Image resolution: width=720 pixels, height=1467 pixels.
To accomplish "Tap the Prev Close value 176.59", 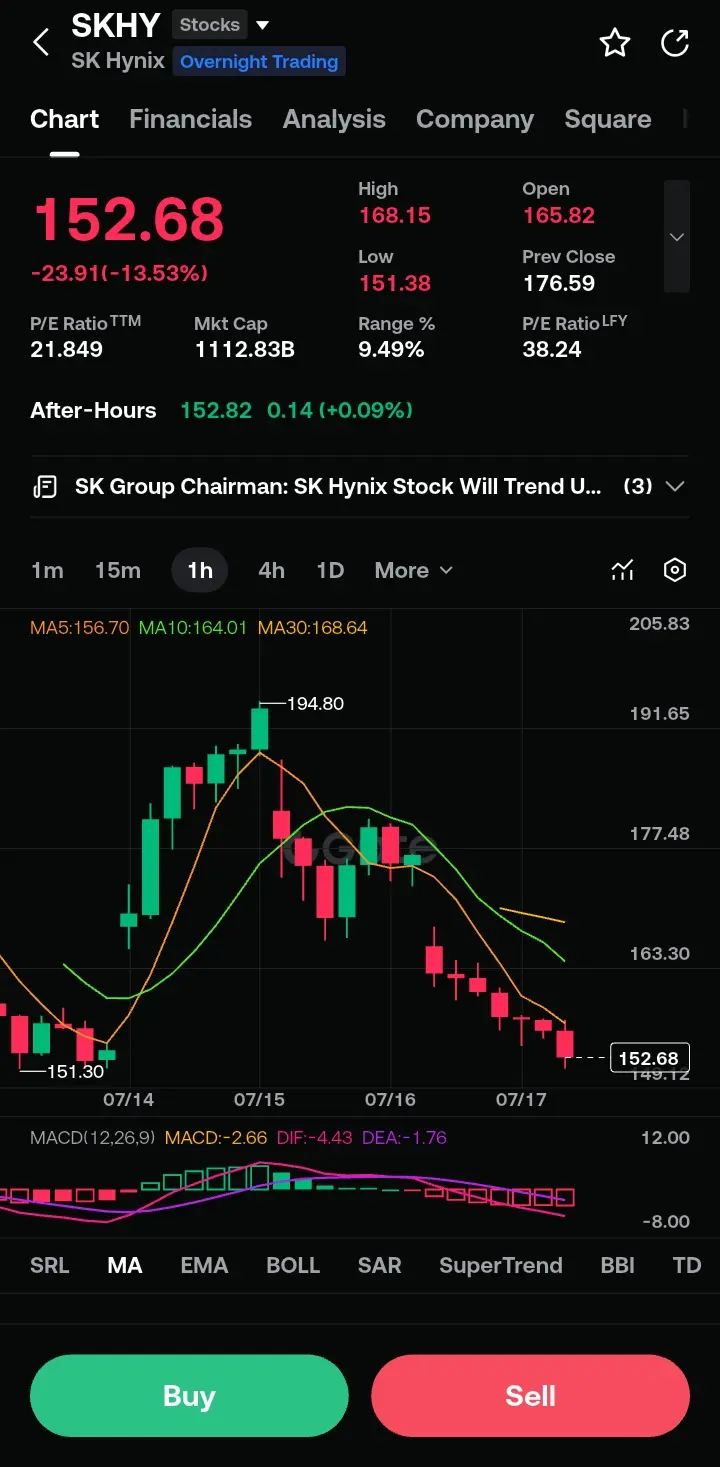I will [559, 283].
